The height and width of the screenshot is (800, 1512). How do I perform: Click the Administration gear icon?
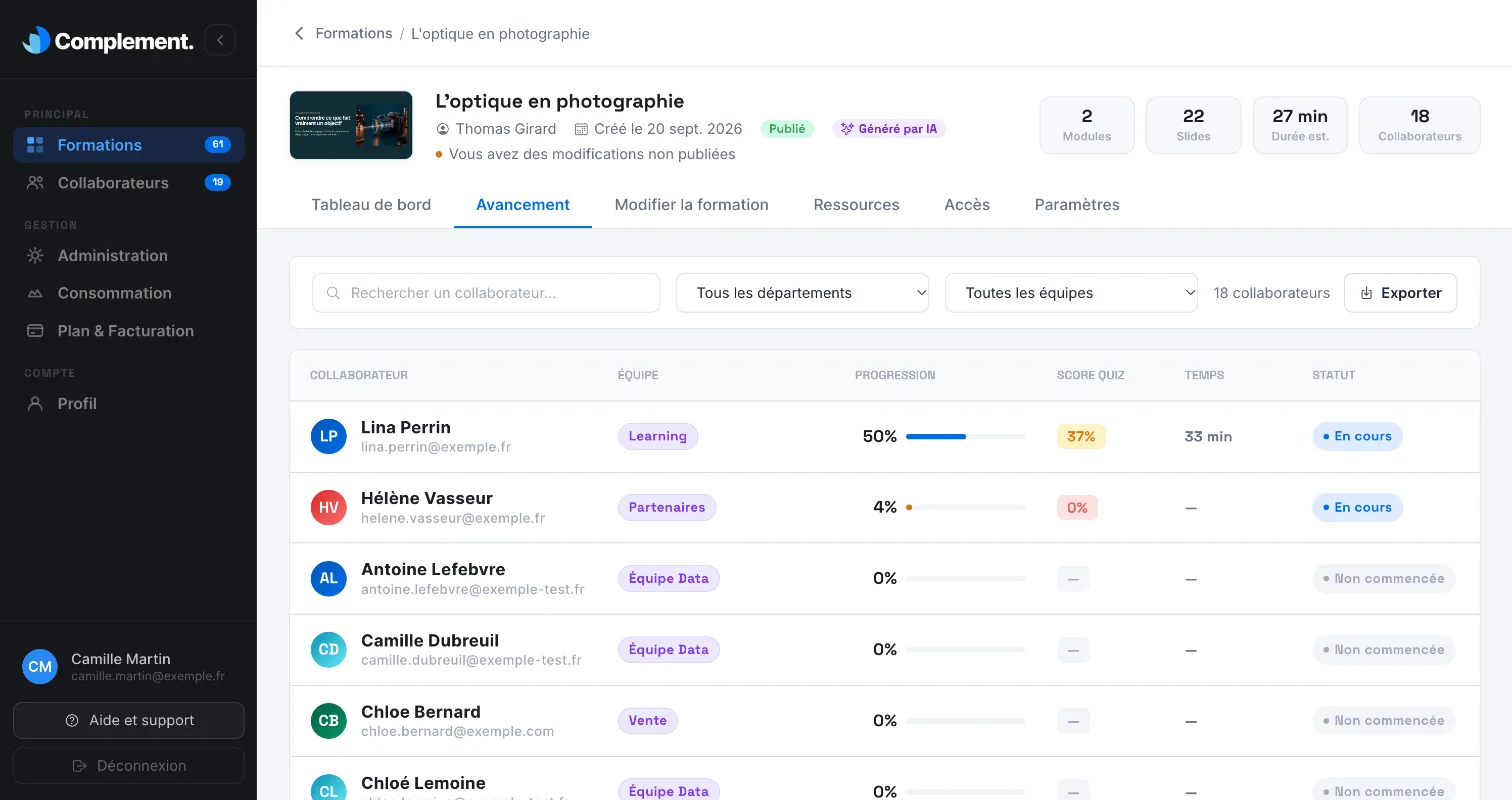35,256
